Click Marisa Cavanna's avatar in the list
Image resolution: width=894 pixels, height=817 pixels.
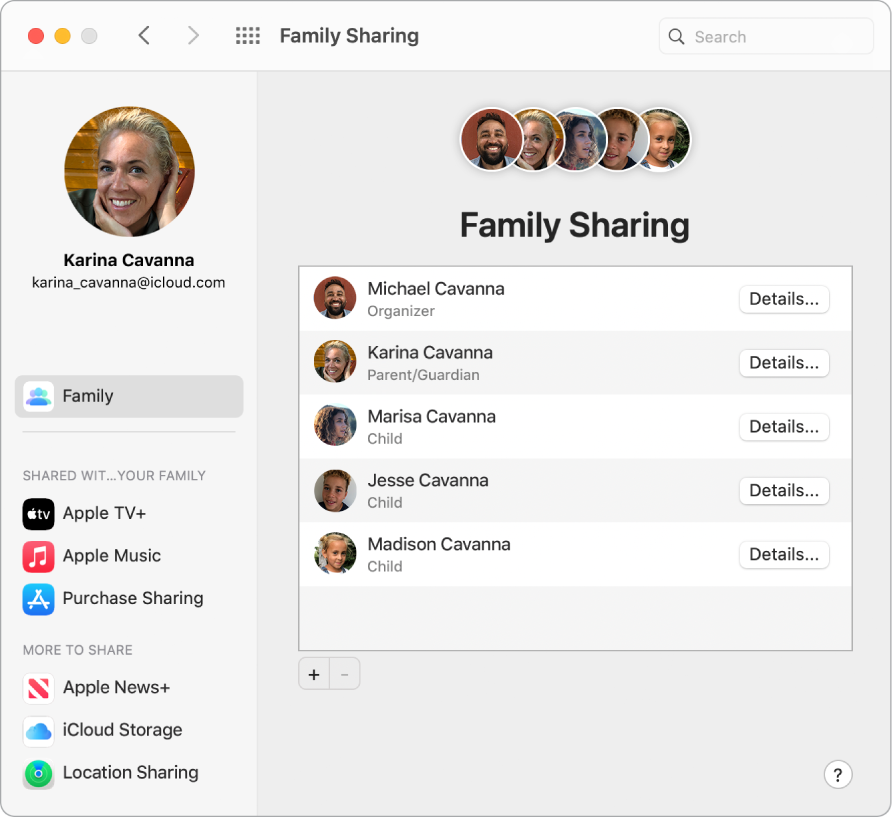pyautogui.click(x=335, y=425)
